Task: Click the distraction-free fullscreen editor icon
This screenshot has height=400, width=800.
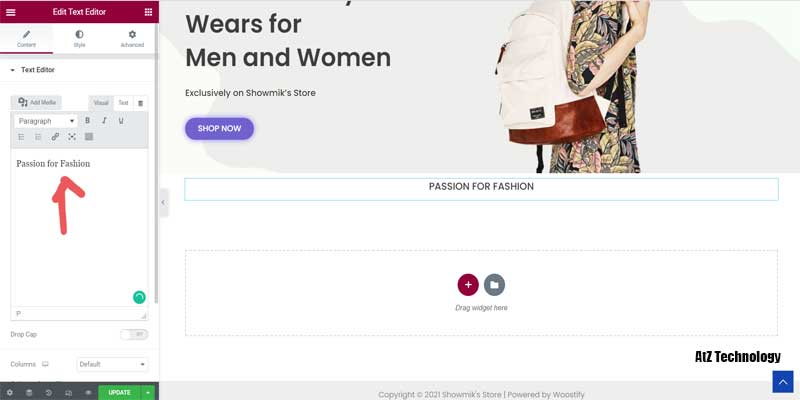Action: (72, 137)
